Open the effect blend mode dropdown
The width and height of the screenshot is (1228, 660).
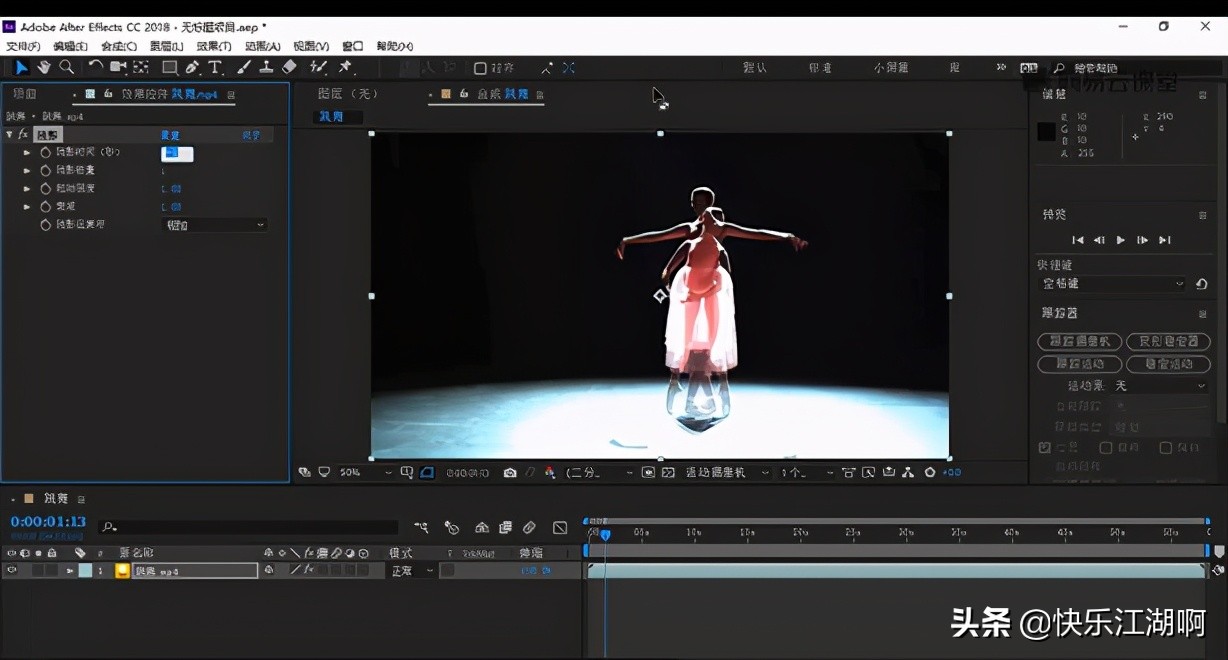pos(214,225)
